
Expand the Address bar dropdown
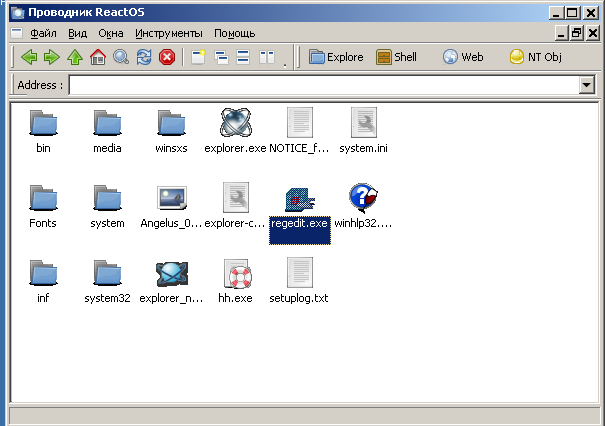coord(586,85)
